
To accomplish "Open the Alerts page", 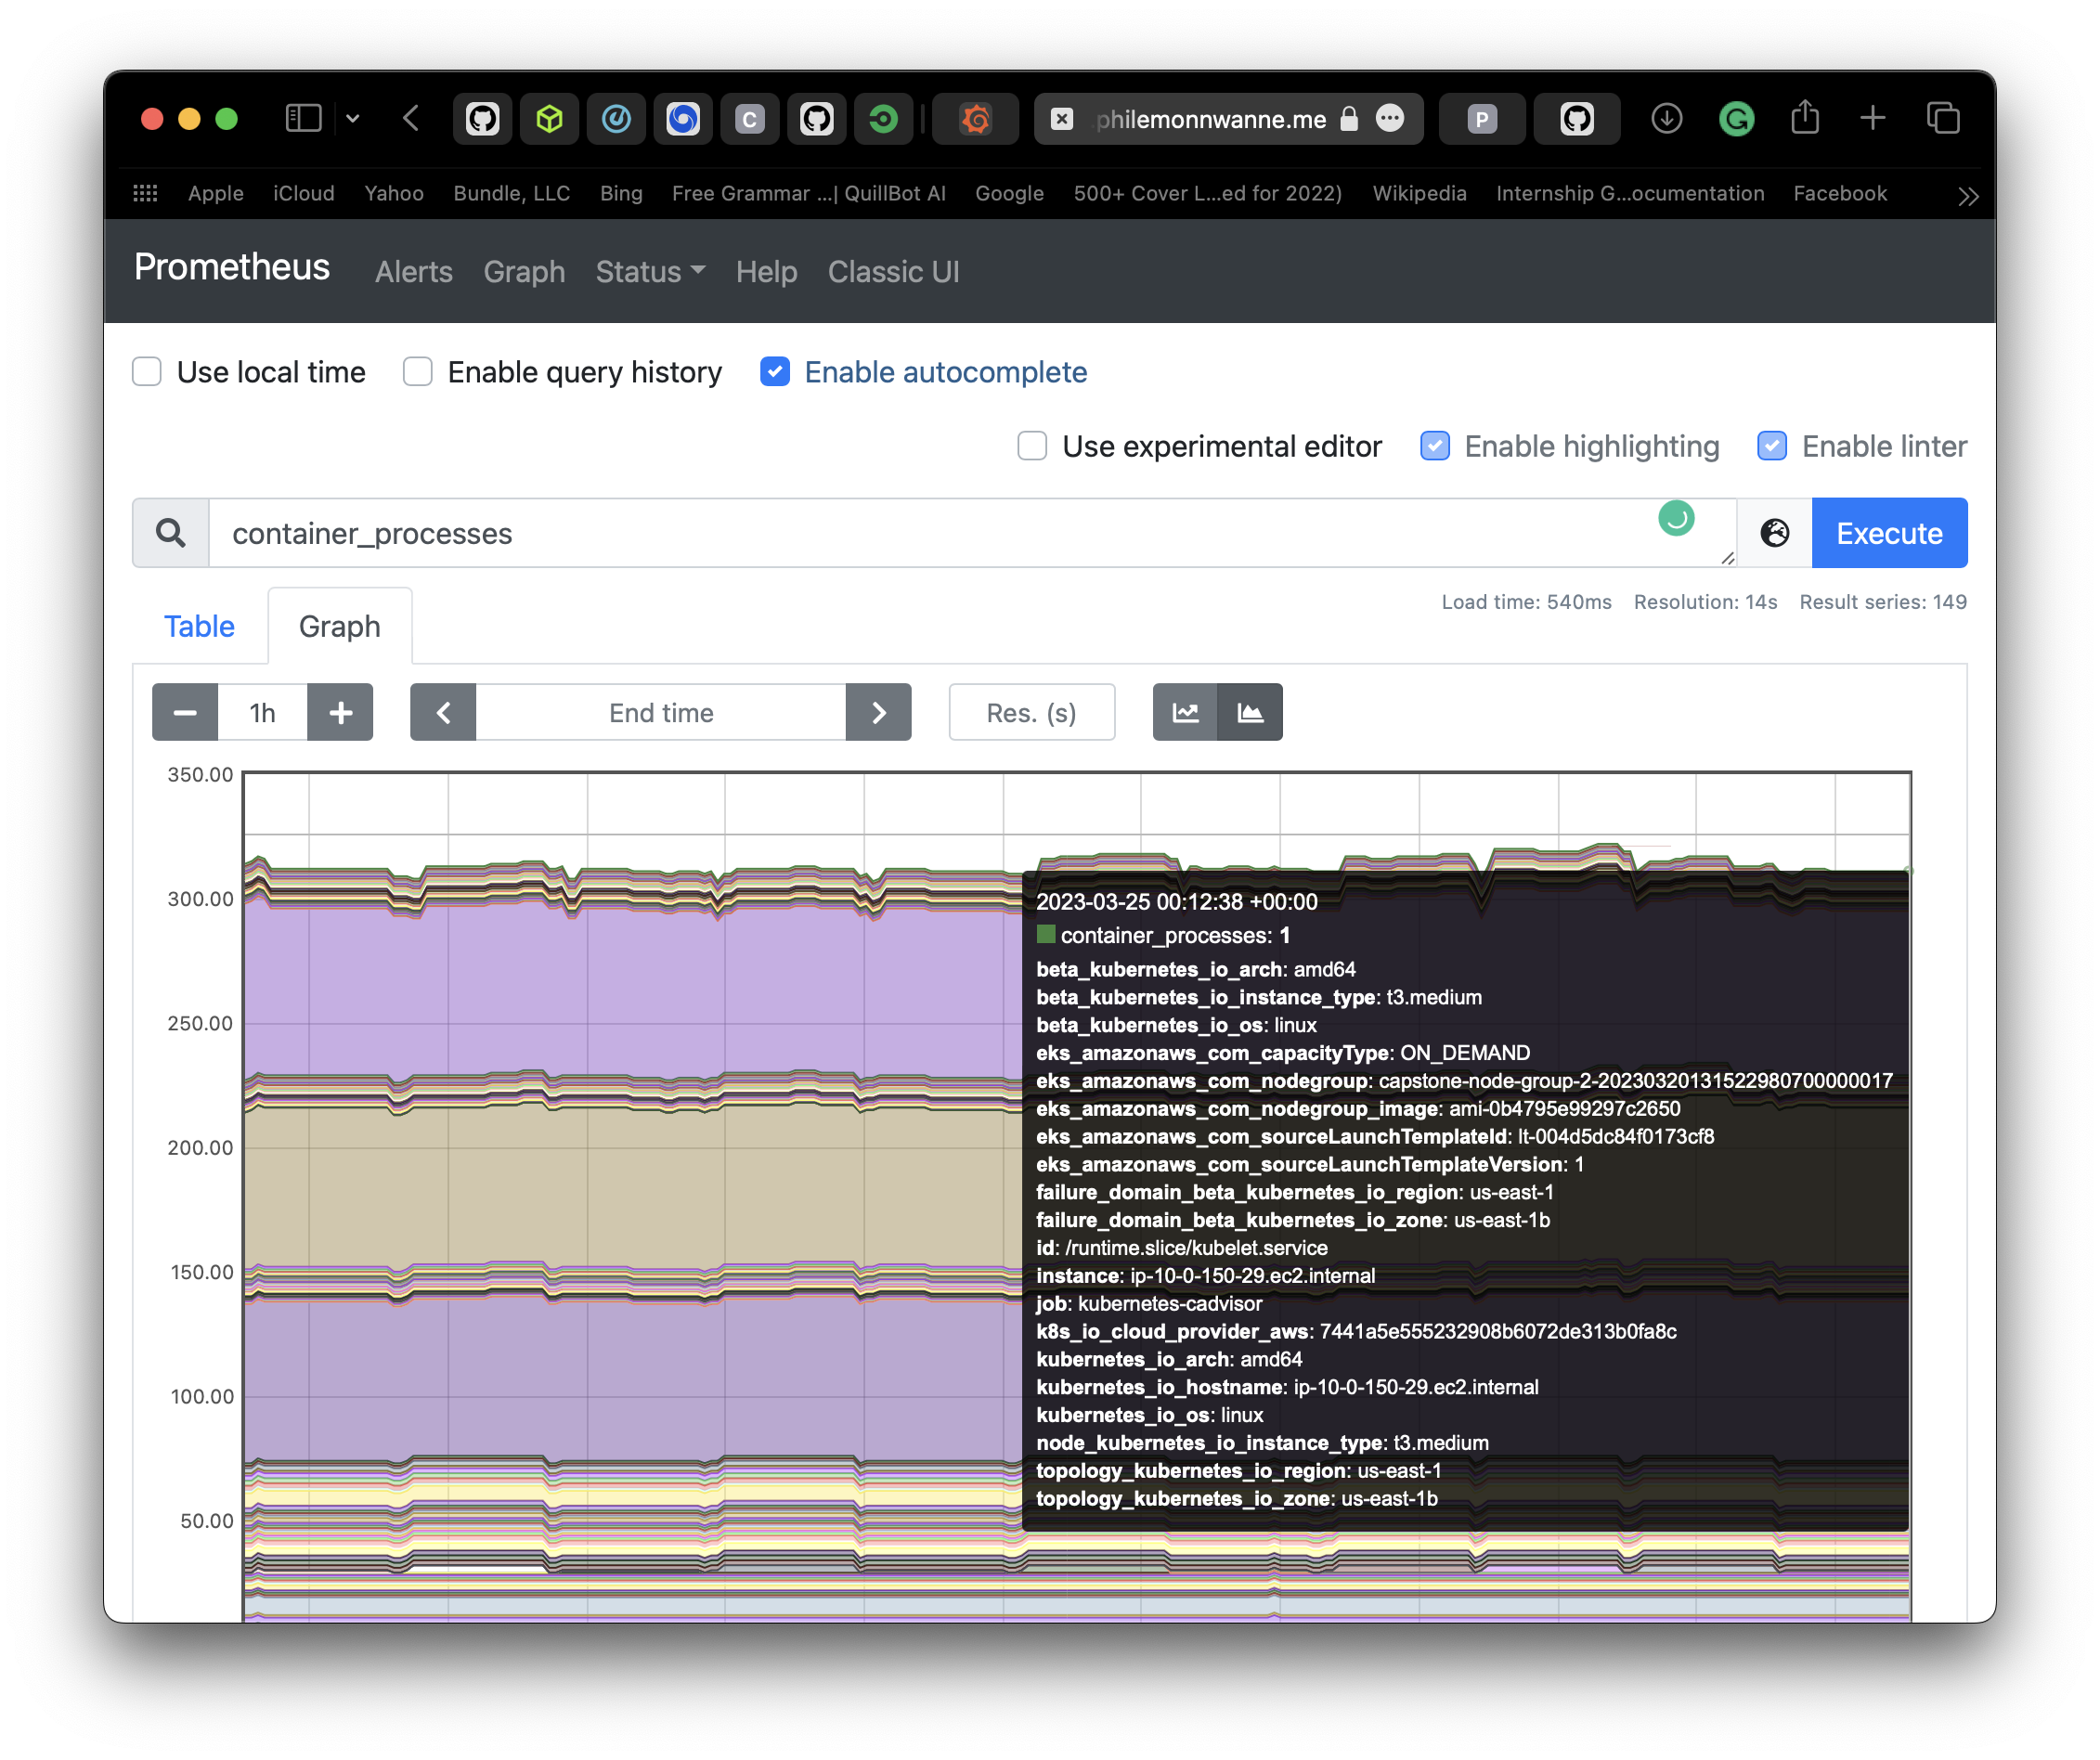I will pyautogui.click(x=414, y=272).
